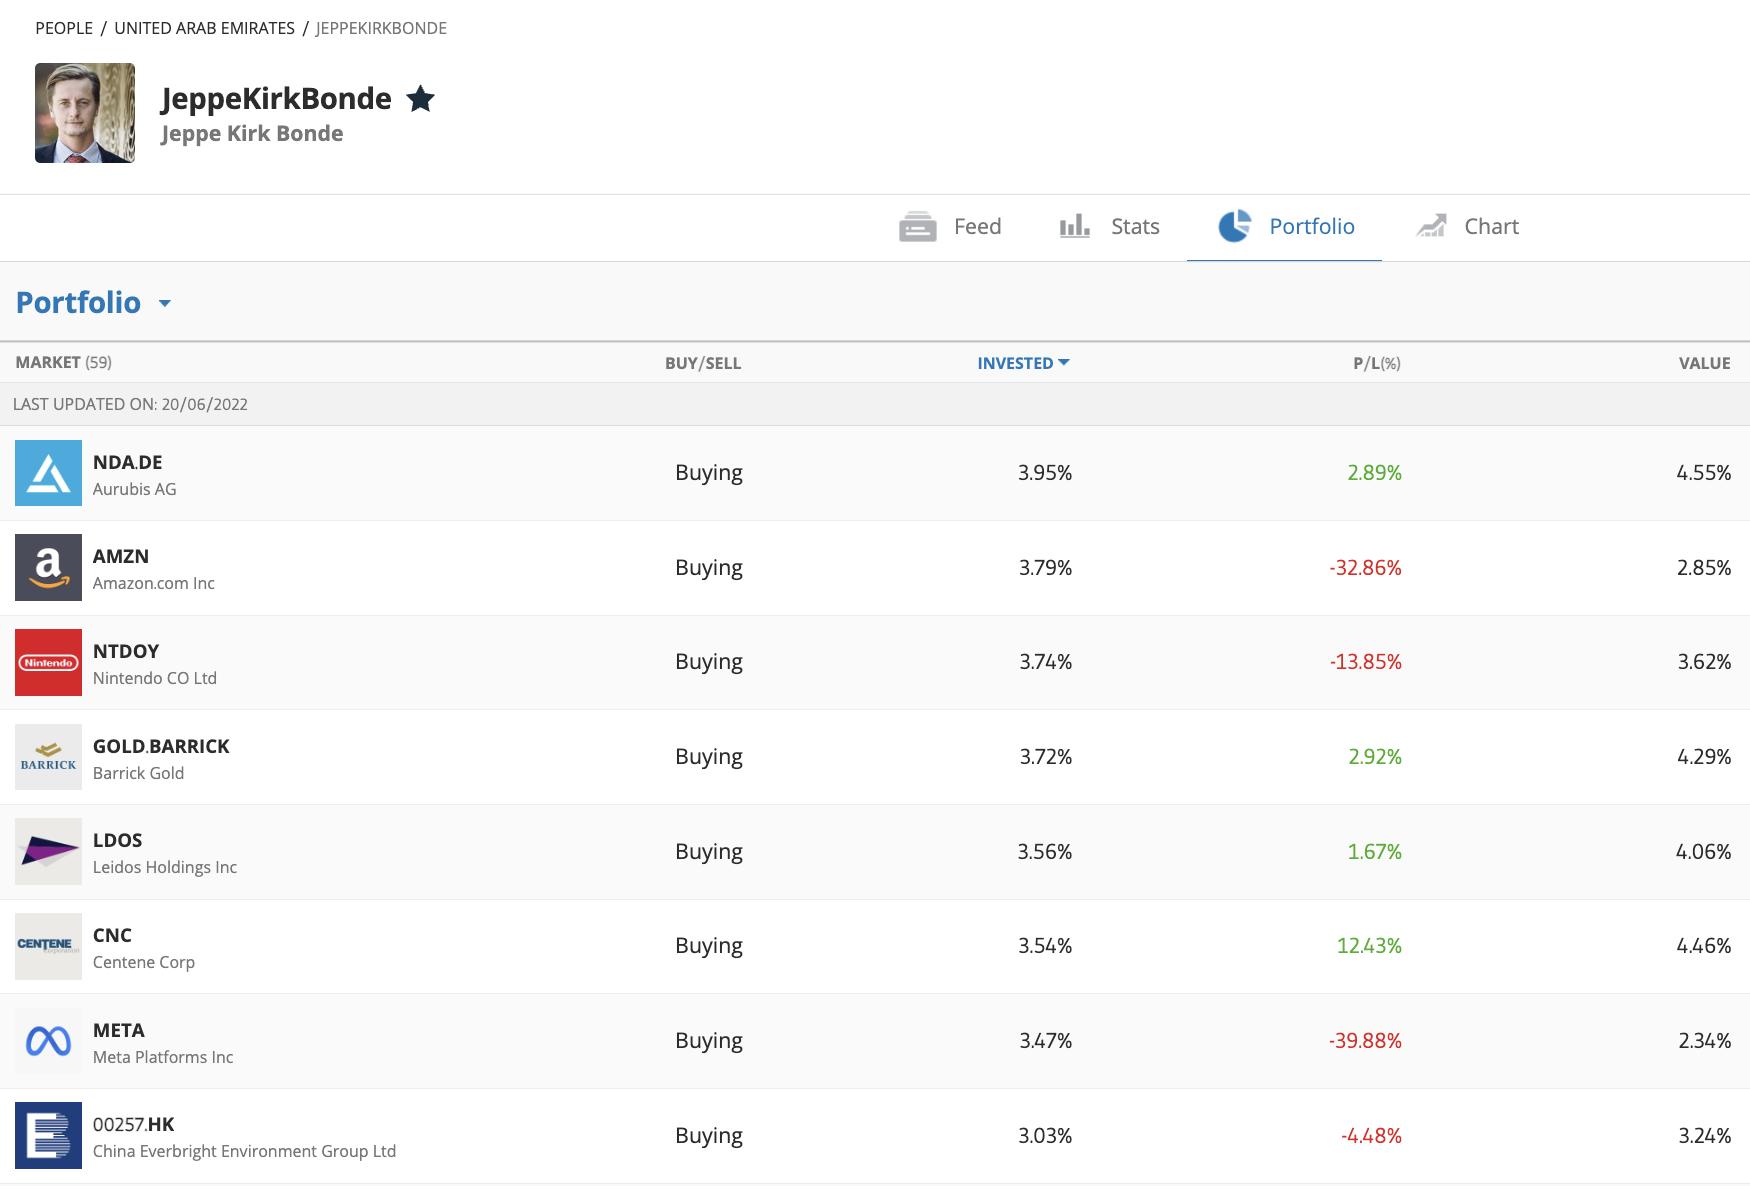This screenshot has height=1186, width=1750.
Task: Expand the Portfolio dropdown arrow
Action: (x=165, y=303)
